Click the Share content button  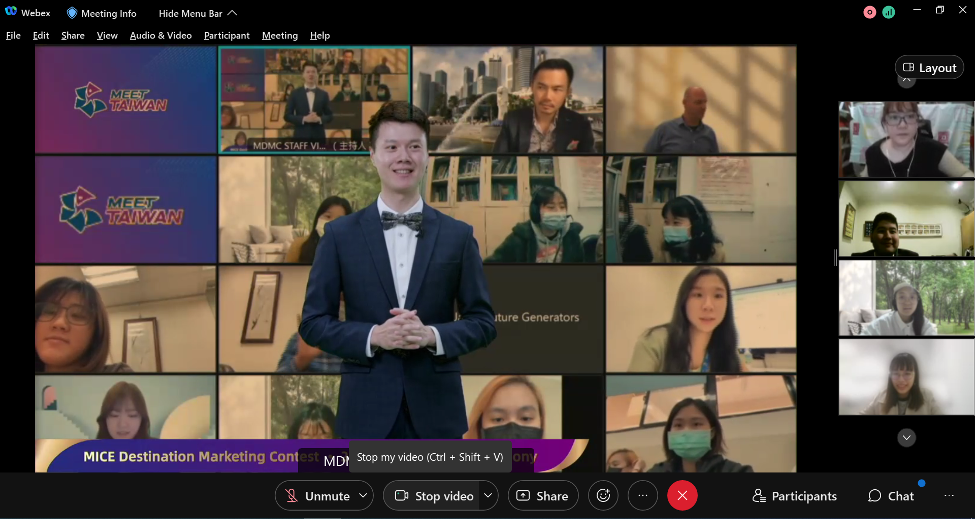tap(541, 496)
